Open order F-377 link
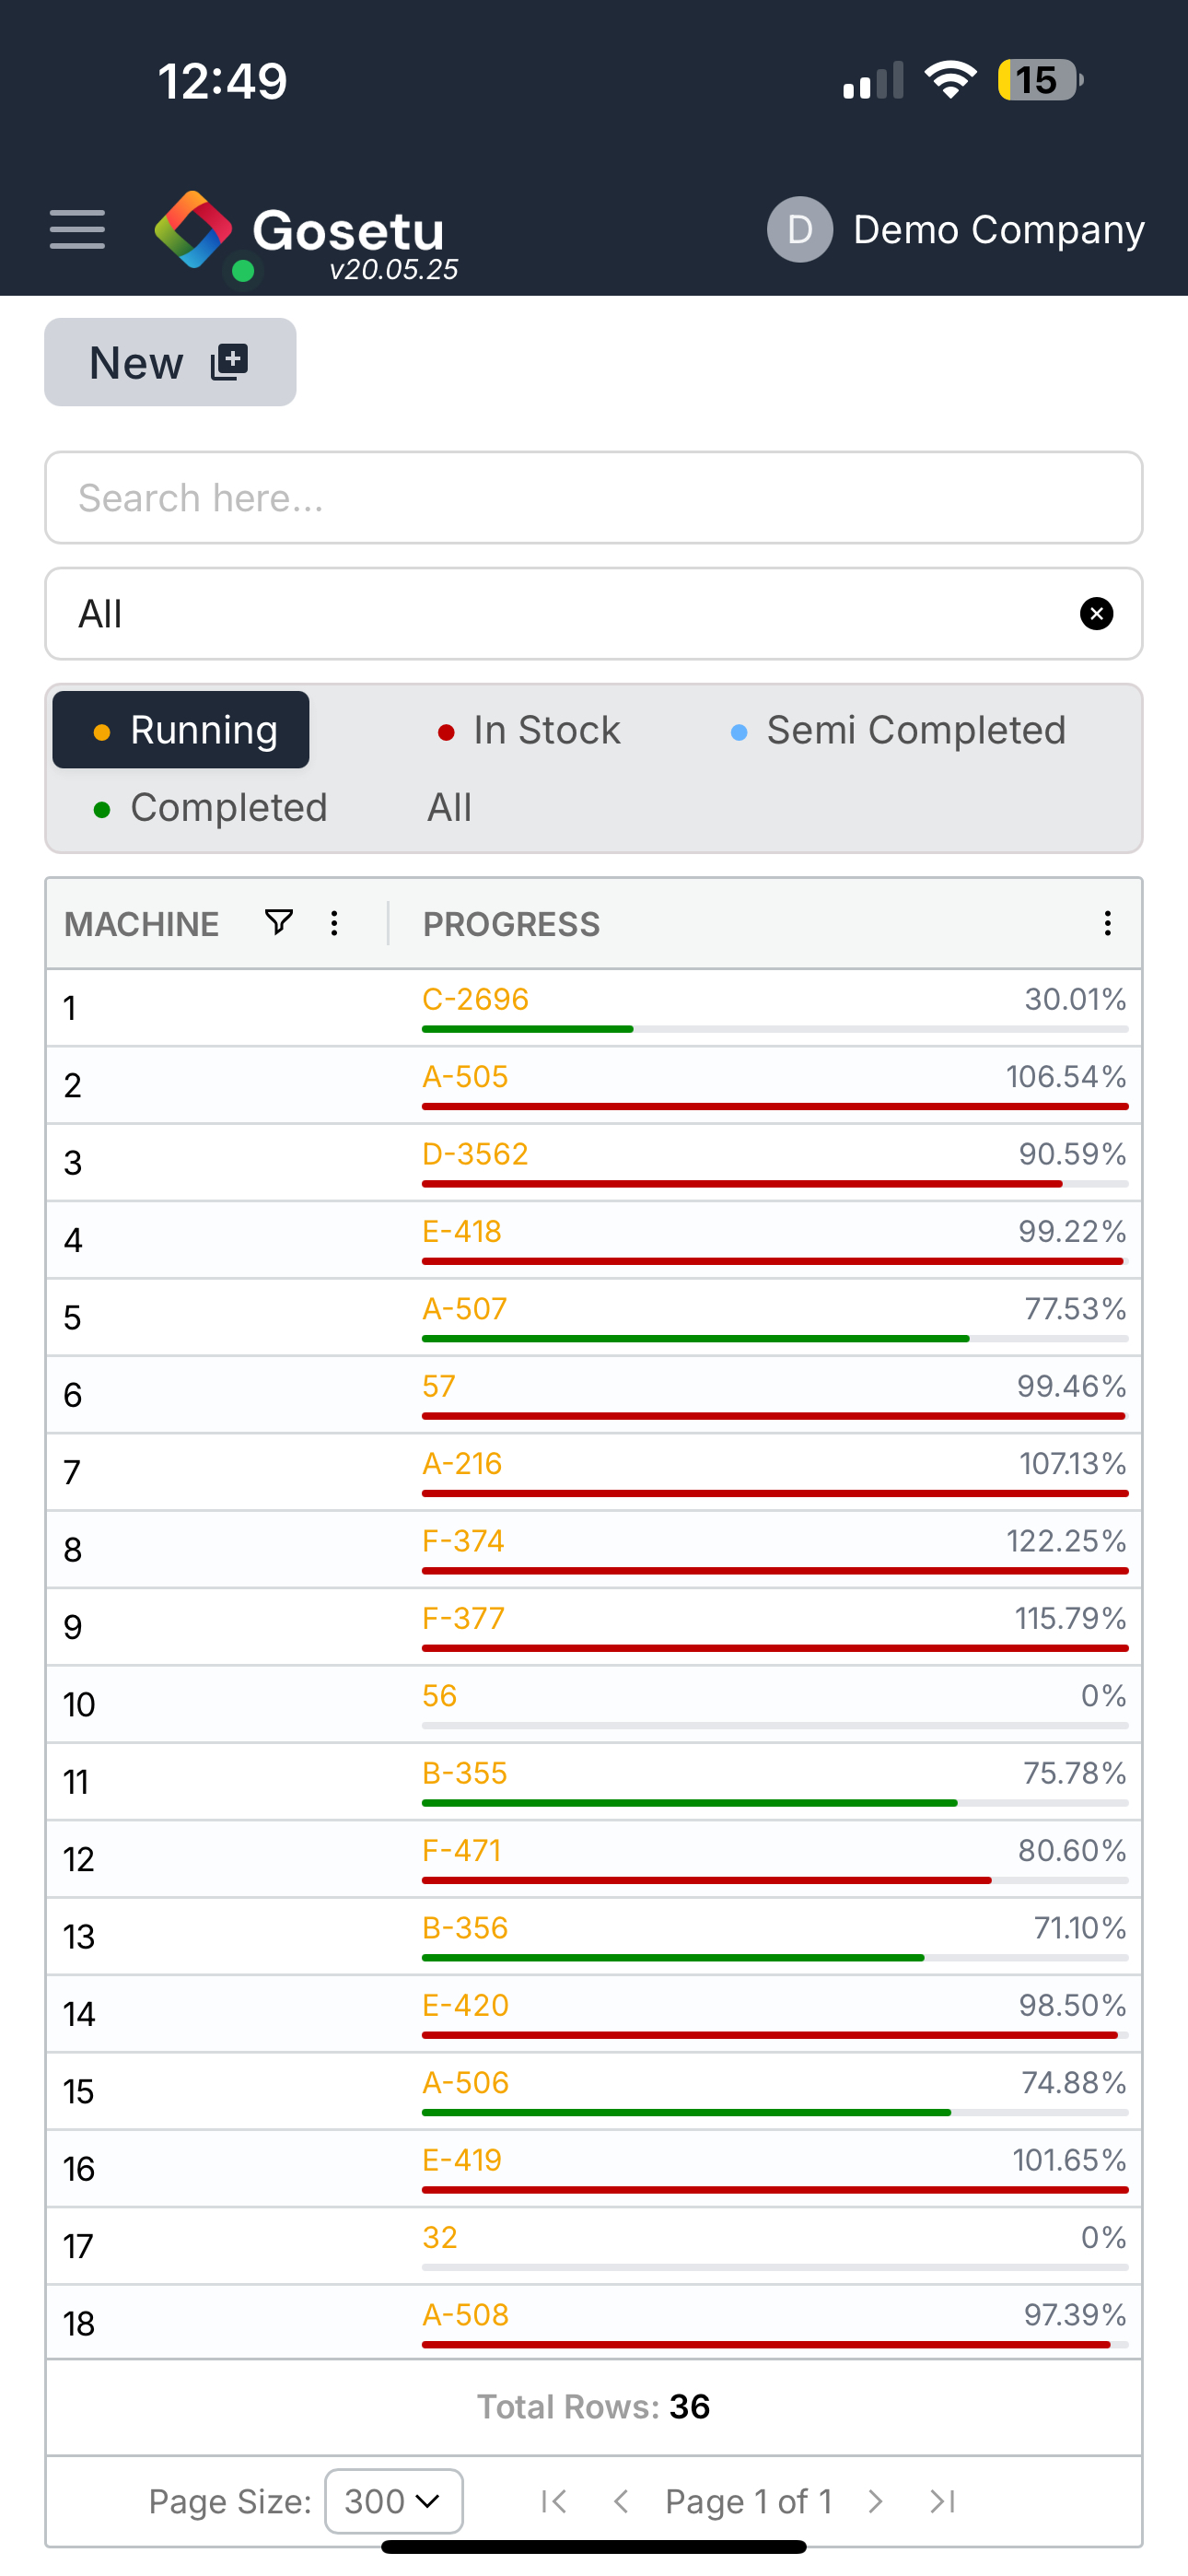 pos(463,1618)
